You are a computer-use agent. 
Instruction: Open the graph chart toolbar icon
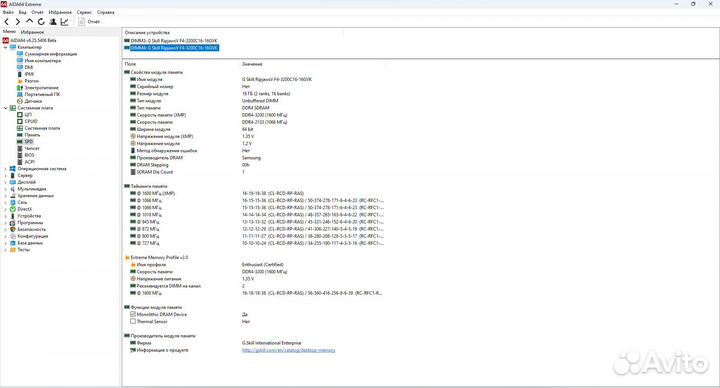tap(64, 22)
